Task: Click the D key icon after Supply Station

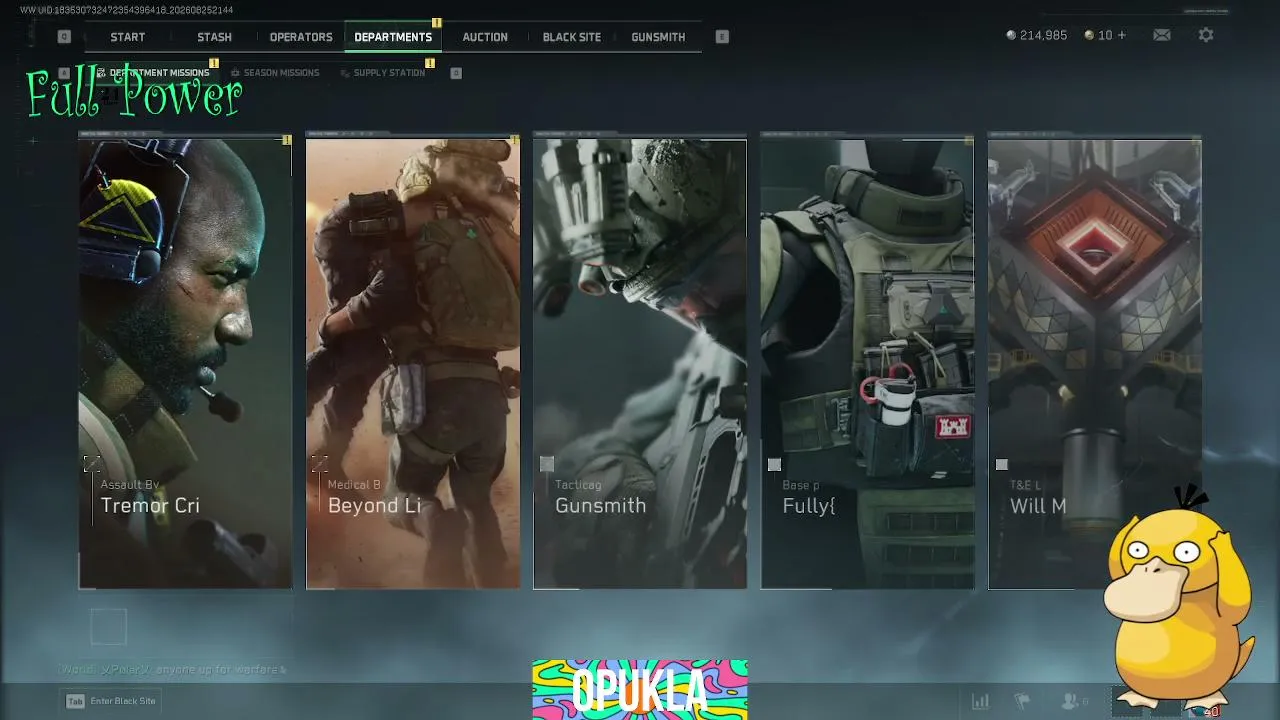Action: [x=456, y=73]
